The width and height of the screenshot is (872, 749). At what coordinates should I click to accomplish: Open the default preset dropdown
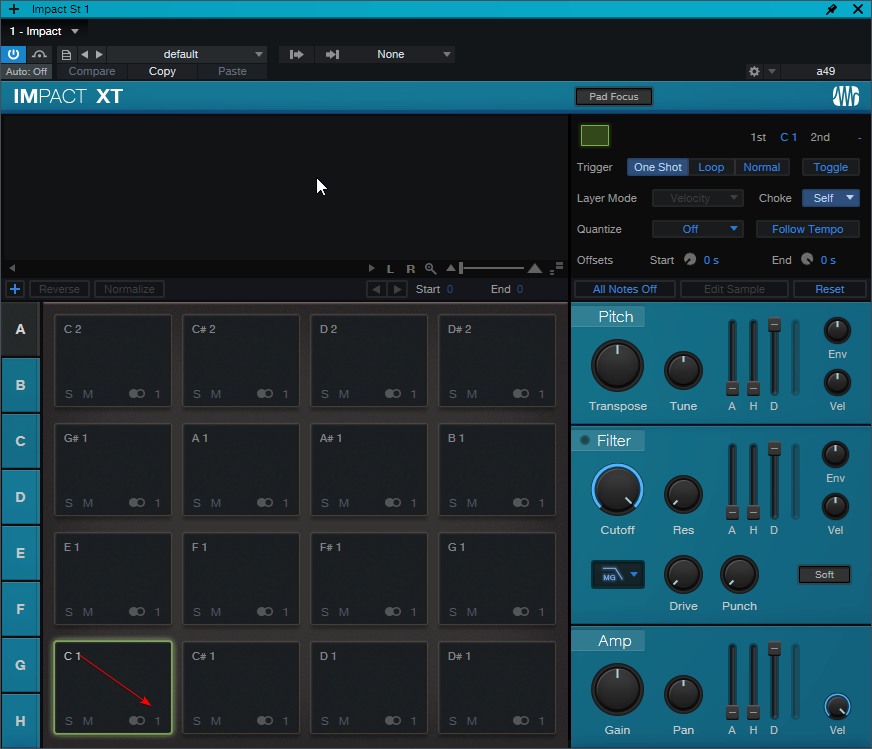pos(187,54)
